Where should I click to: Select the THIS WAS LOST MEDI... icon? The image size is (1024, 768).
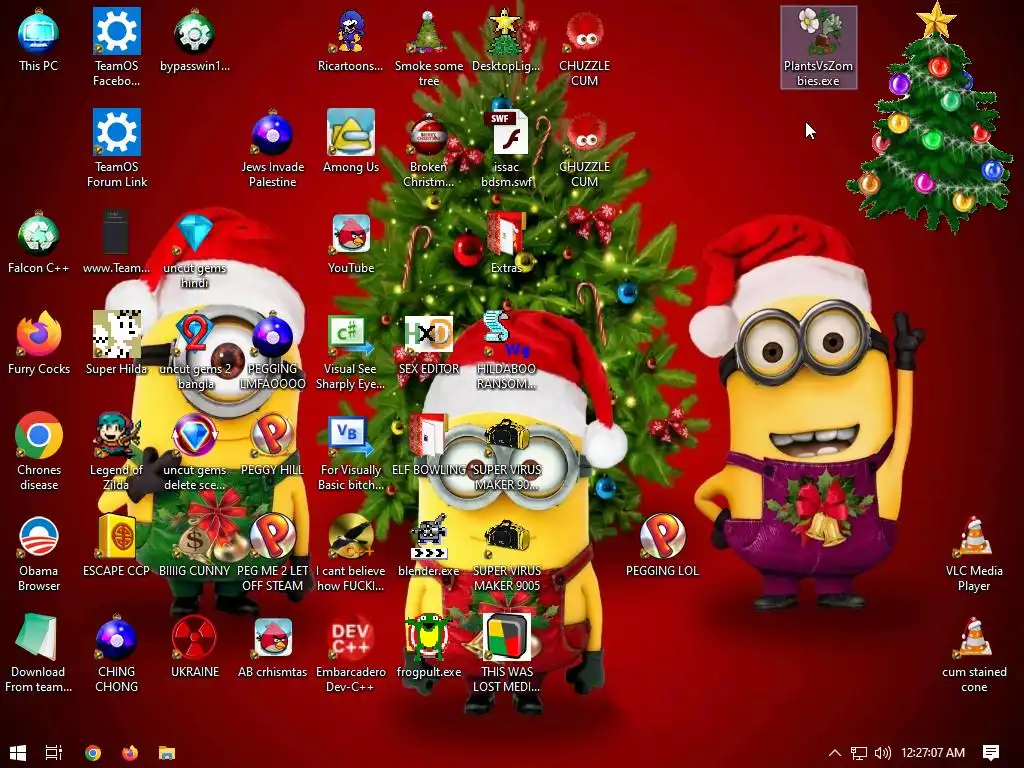[x=506, y=654]
